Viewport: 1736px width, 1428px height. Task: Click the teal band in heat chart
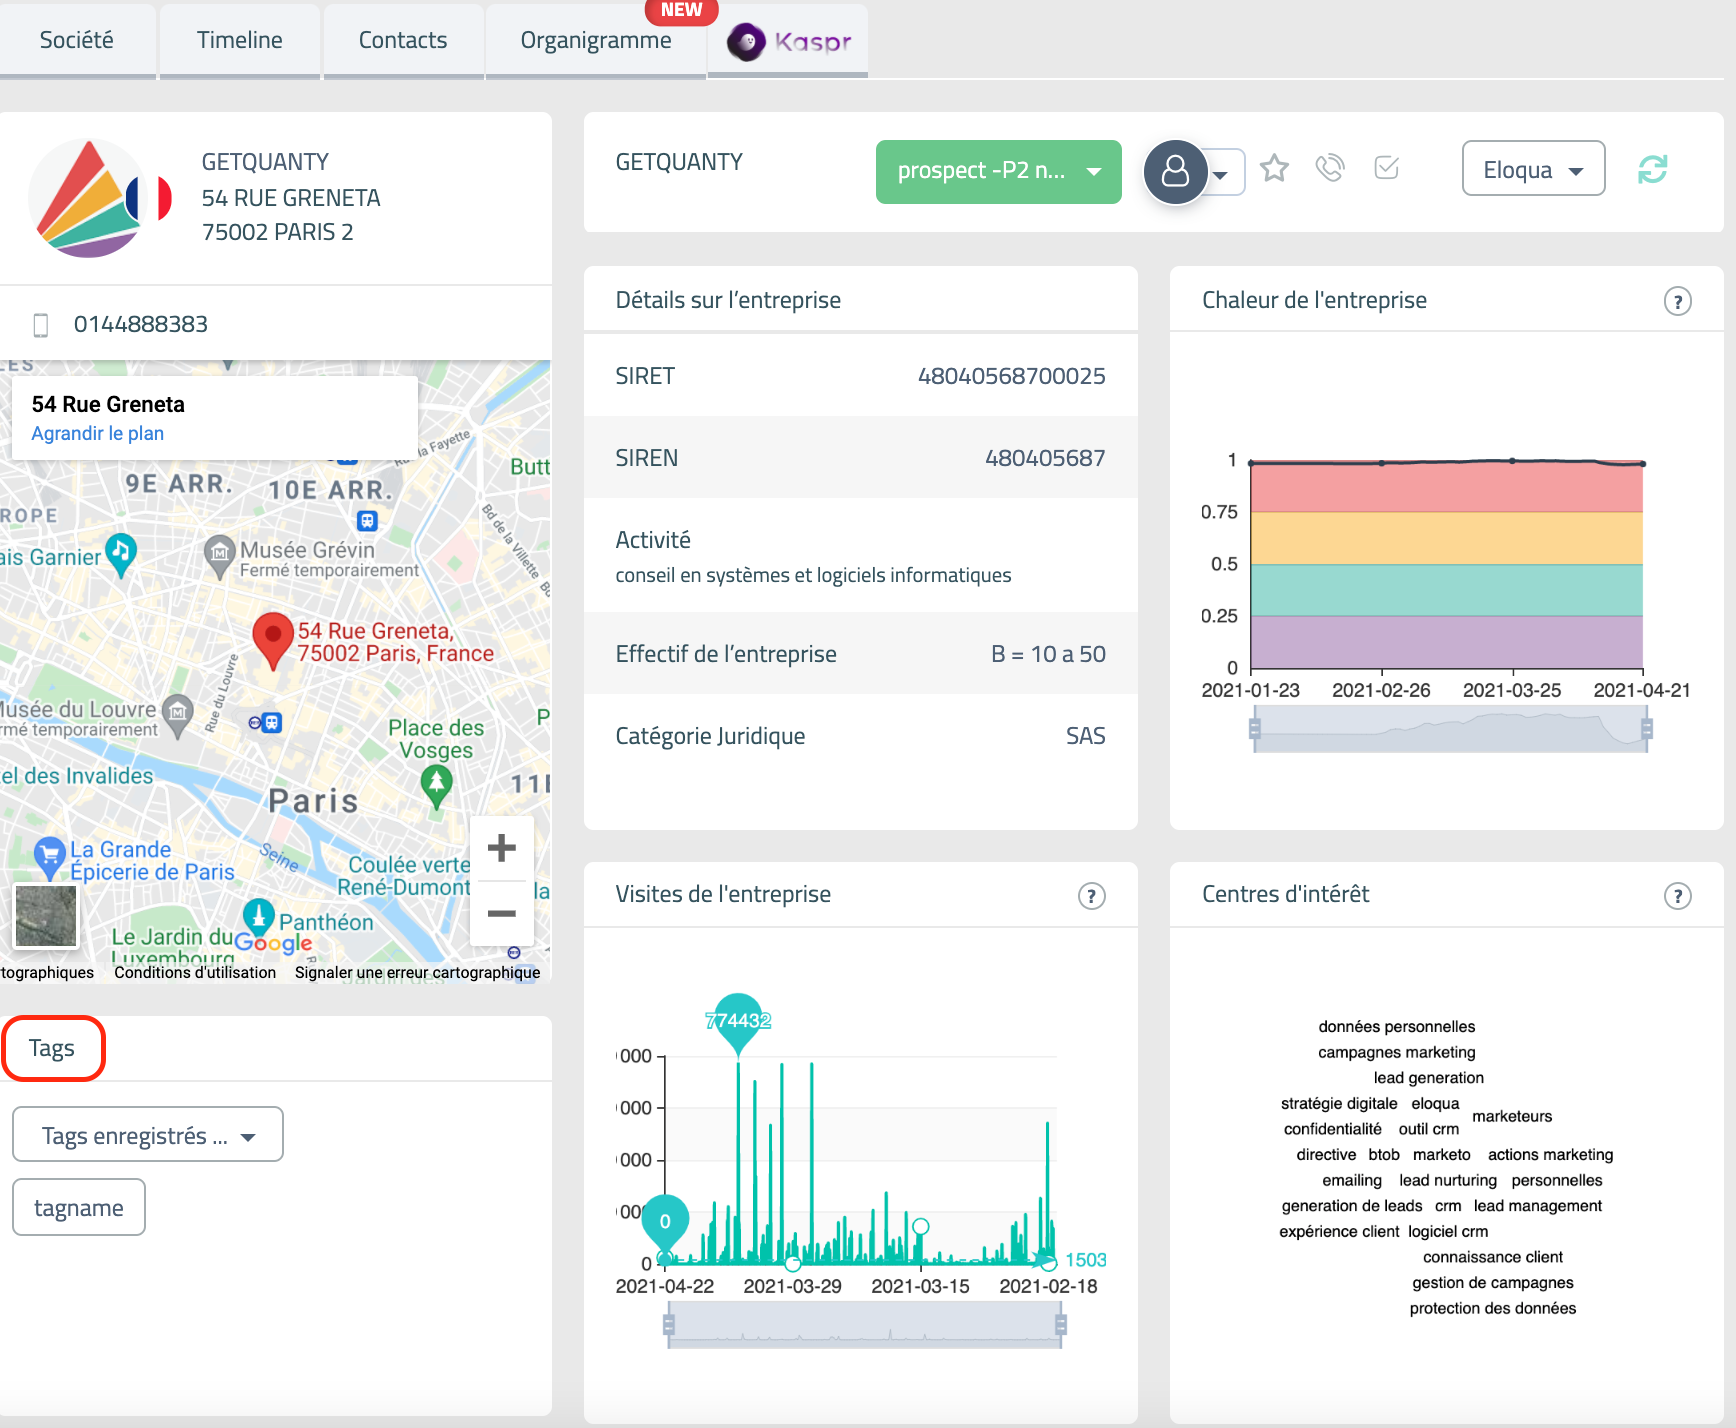(x=1447, y=590)
